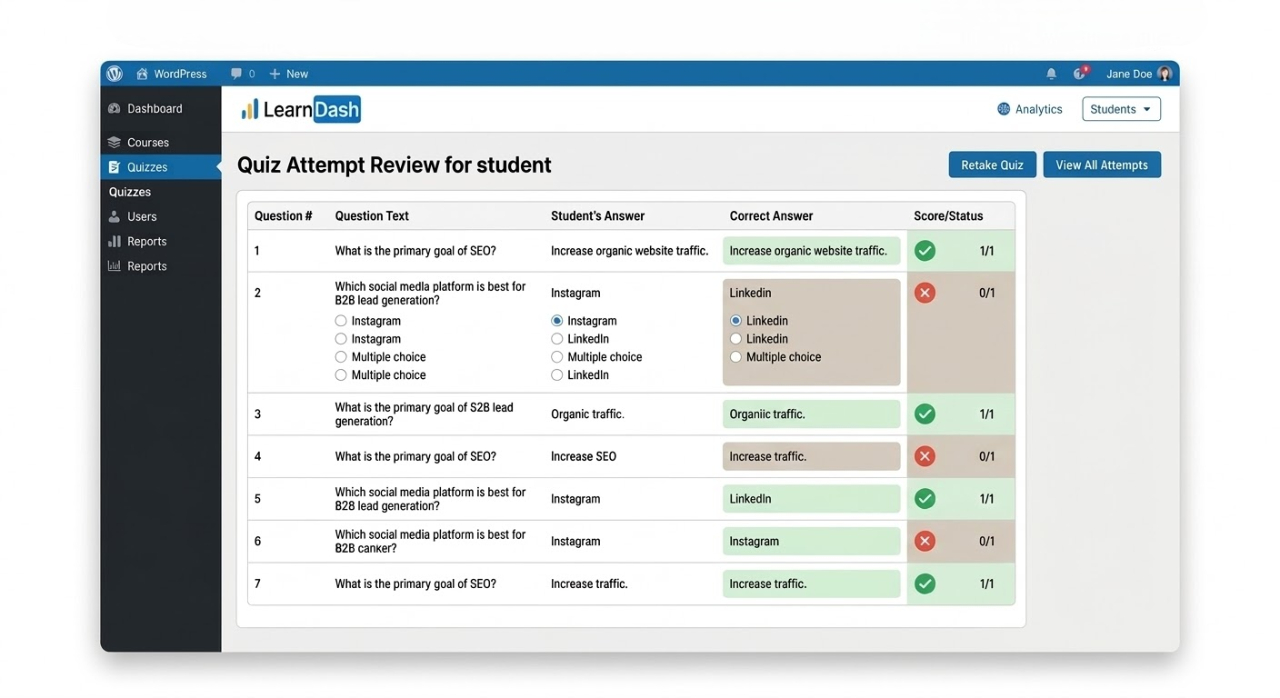Select the checked Instagram radio in Student's Answer
The height and width of the screenshot is (698, 1280).
[557, 321]
